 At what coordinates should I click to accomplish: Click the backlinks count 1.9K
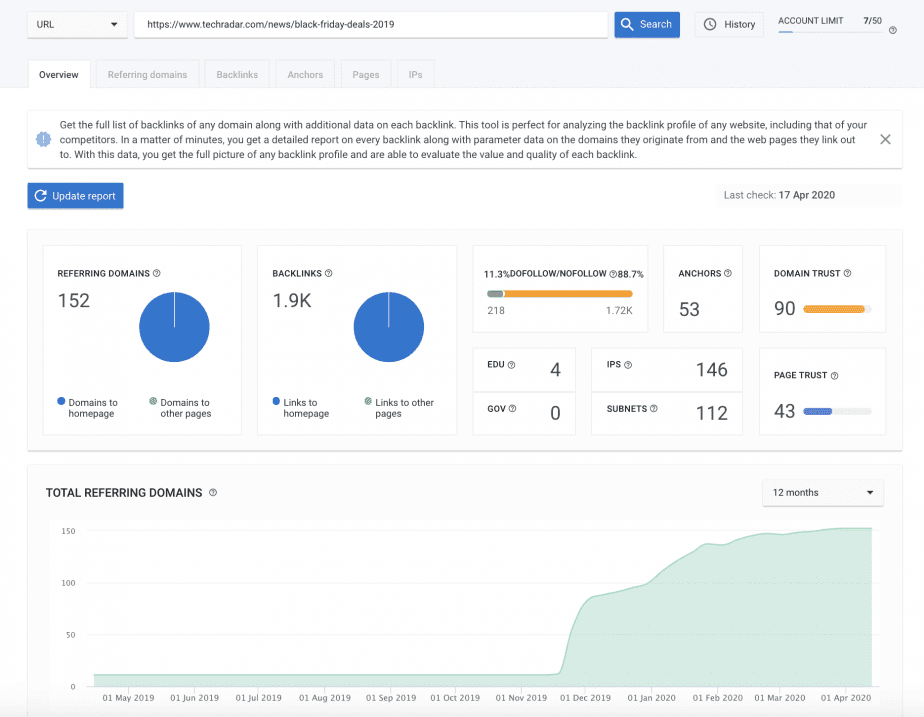pyautogui.click(x=292, y=301)
